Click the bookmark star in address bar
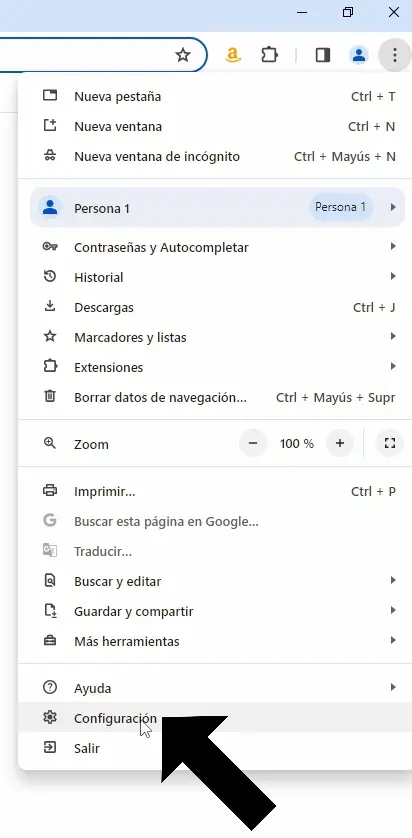The image size is (412, 838). [x=183, y=55]
